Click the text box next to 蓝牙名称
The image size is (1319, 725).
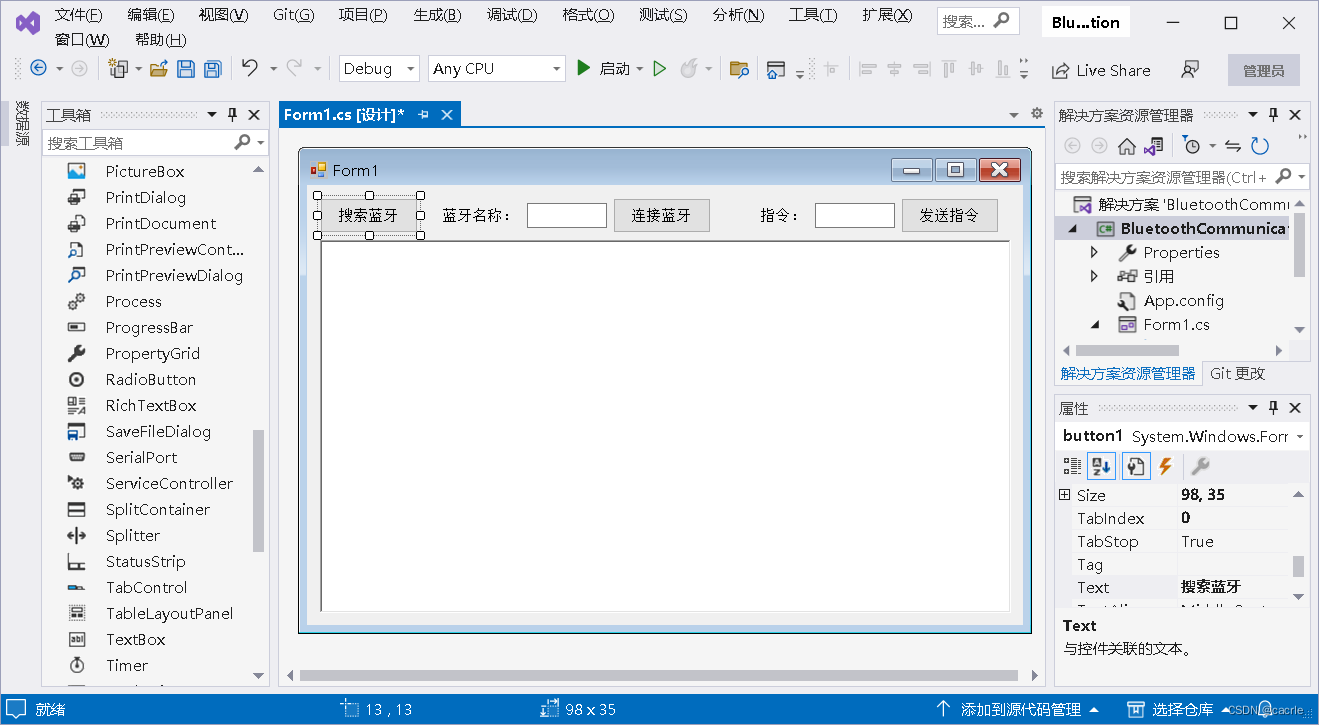pyautogui.click(x=567, y=215)
